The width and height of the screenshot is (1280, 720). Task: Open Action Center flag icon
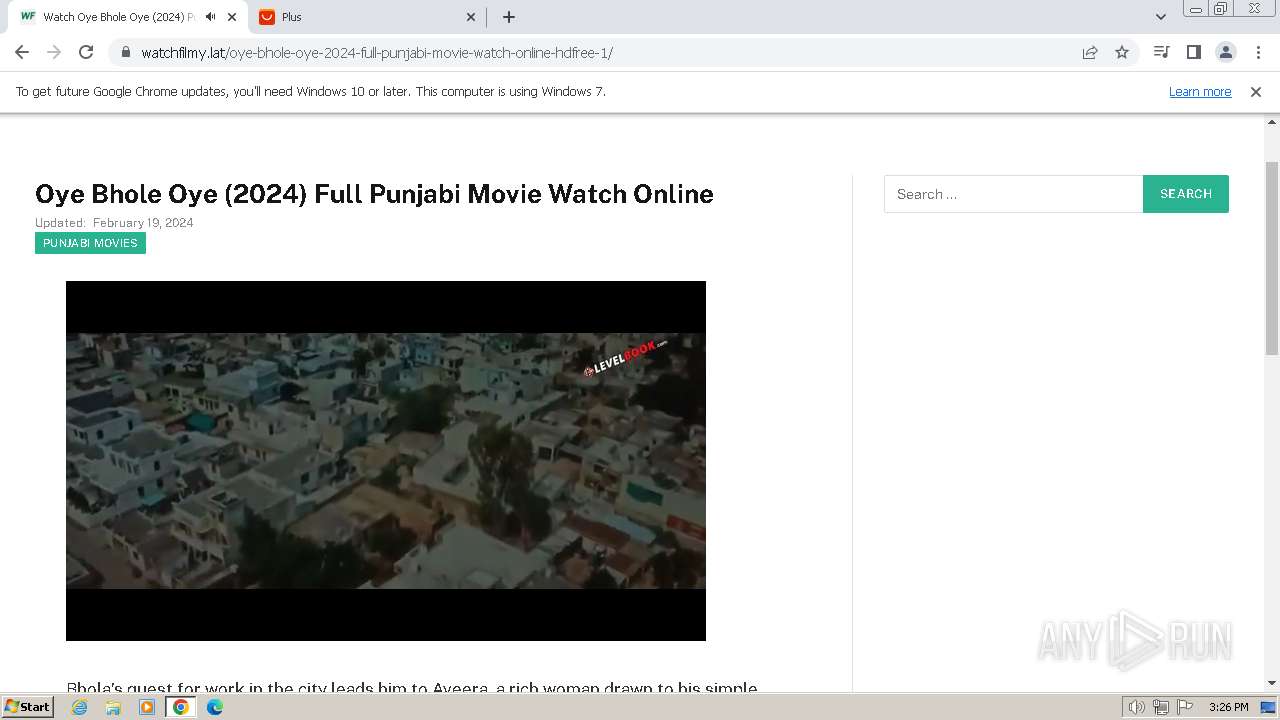1185,707
